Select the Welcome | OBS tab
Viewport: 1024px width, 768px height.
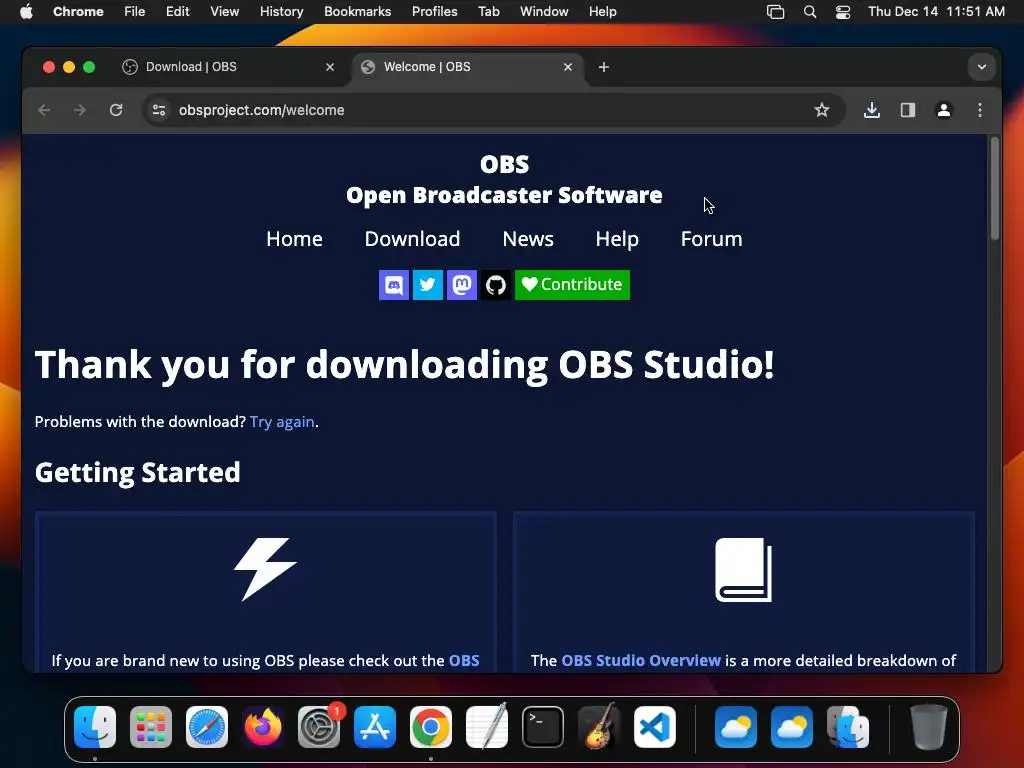[468, 67]
